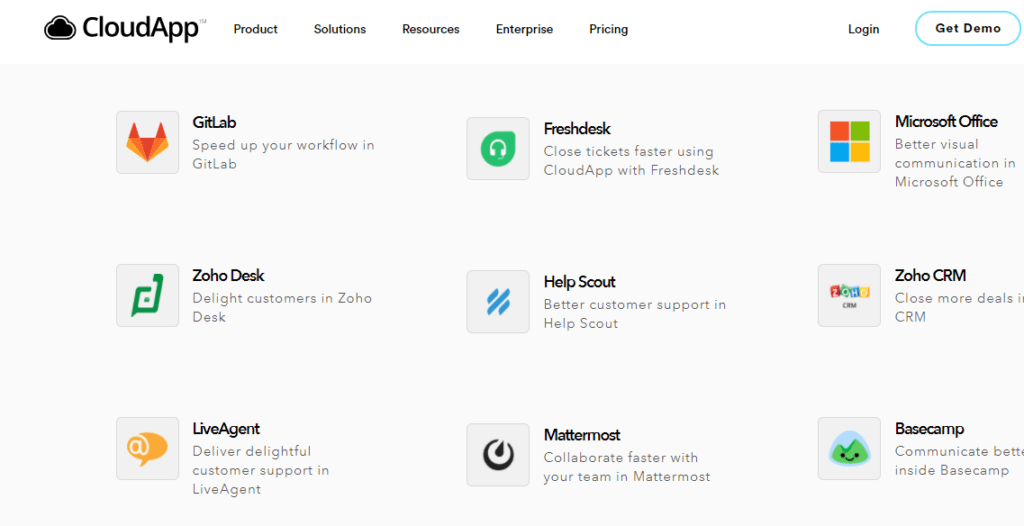This screenshot has width=1024, height=526.
Task: Go to the Pricing page
Action: pyautogui.click(x=609, y=29)
